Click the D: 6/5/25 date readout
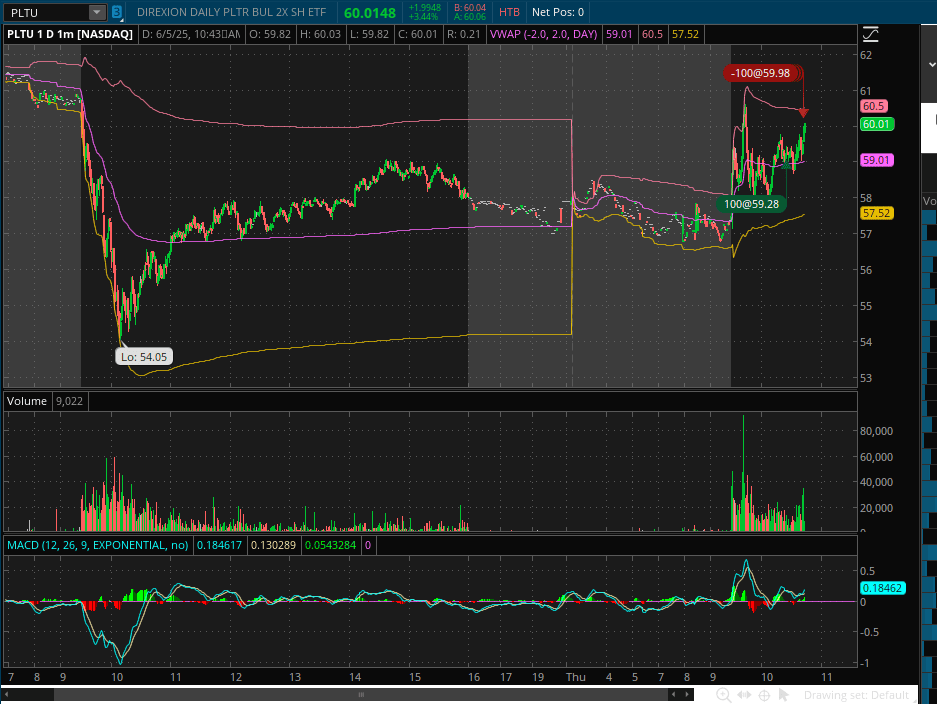Viewport: 937px width, 704px height. tap(190, 34)
